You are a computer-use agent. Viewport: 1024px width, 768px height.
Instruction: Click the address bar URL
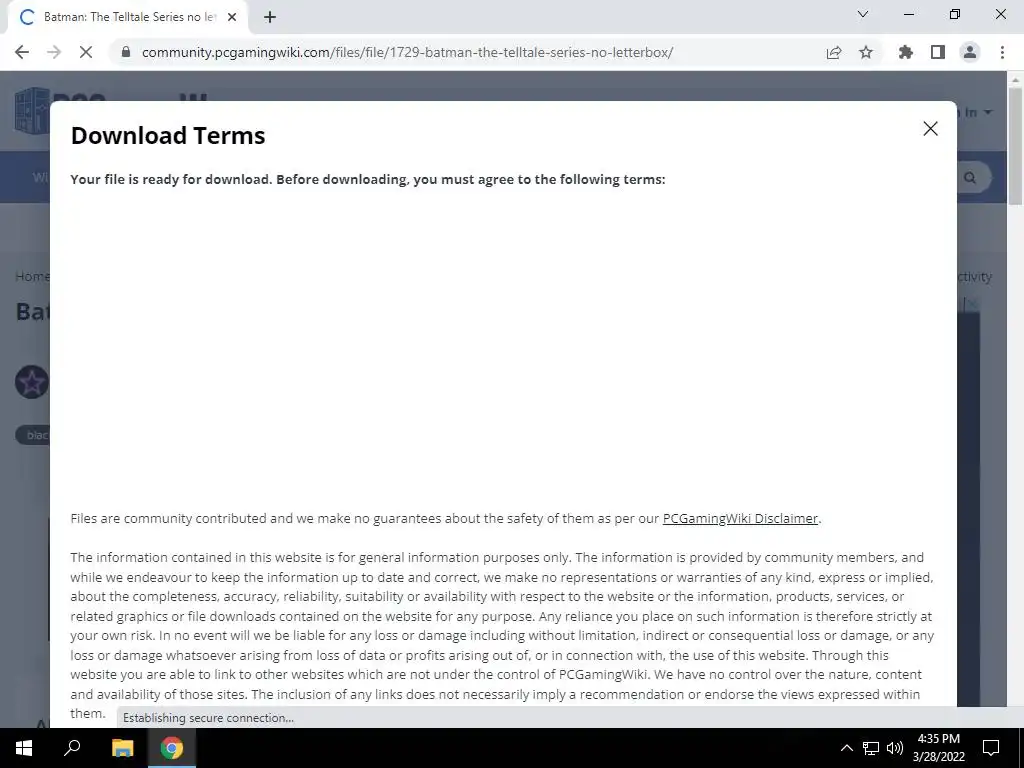click(407, 52)
